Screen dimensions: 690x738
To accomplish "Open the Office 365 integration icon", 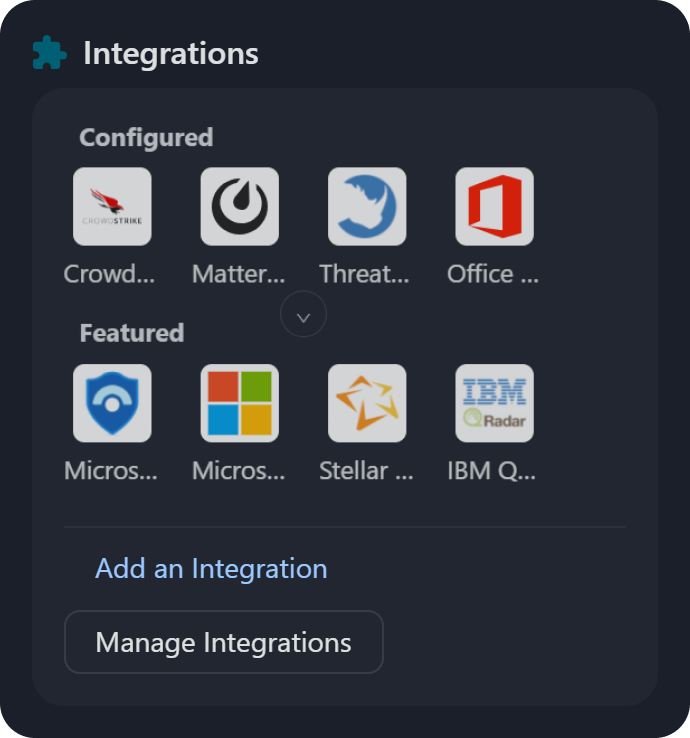I will tap(494, 206).
